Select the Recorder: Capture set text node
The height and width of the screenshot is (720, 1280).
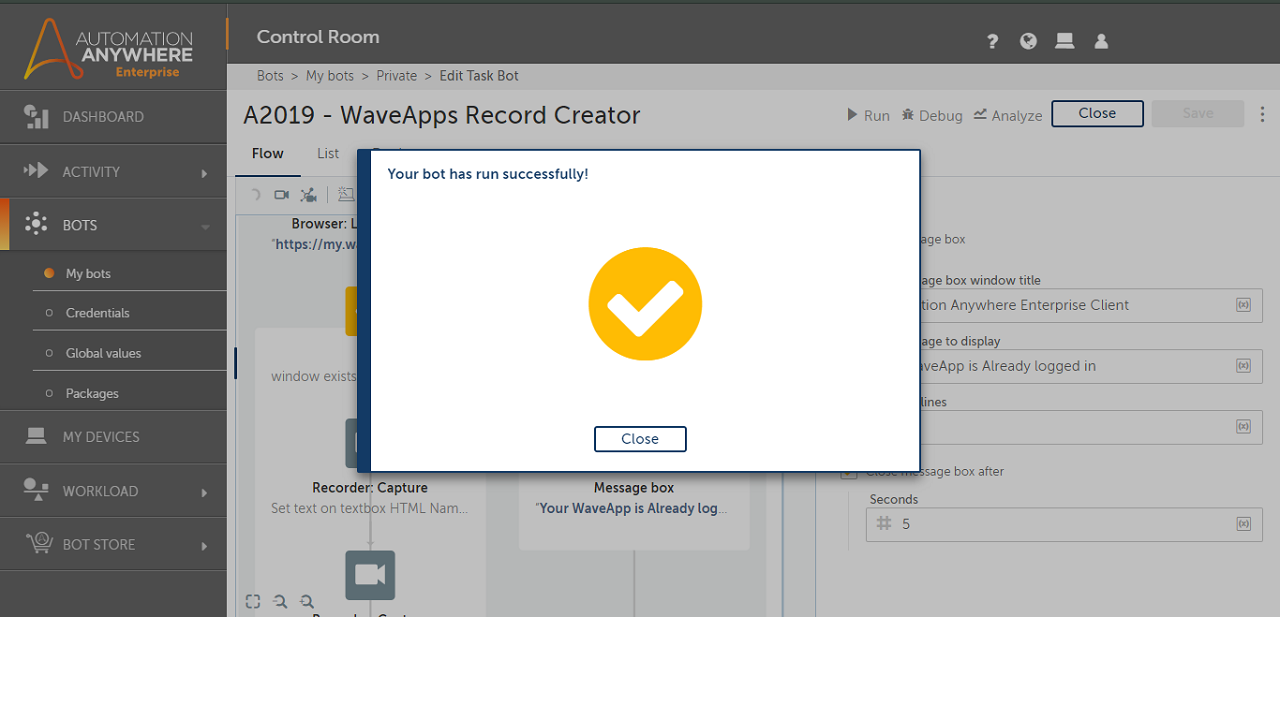click(x=370, y=498)
